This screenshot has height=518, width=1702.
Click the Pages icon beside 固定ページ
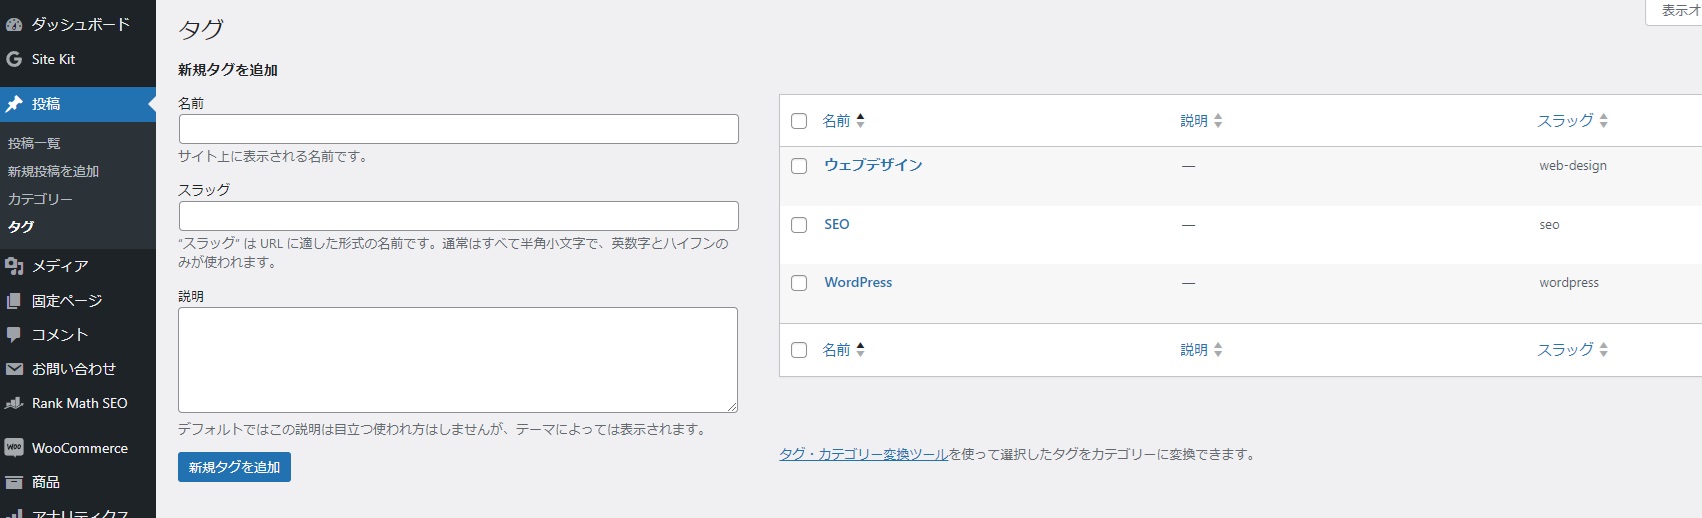pos(14,301)
